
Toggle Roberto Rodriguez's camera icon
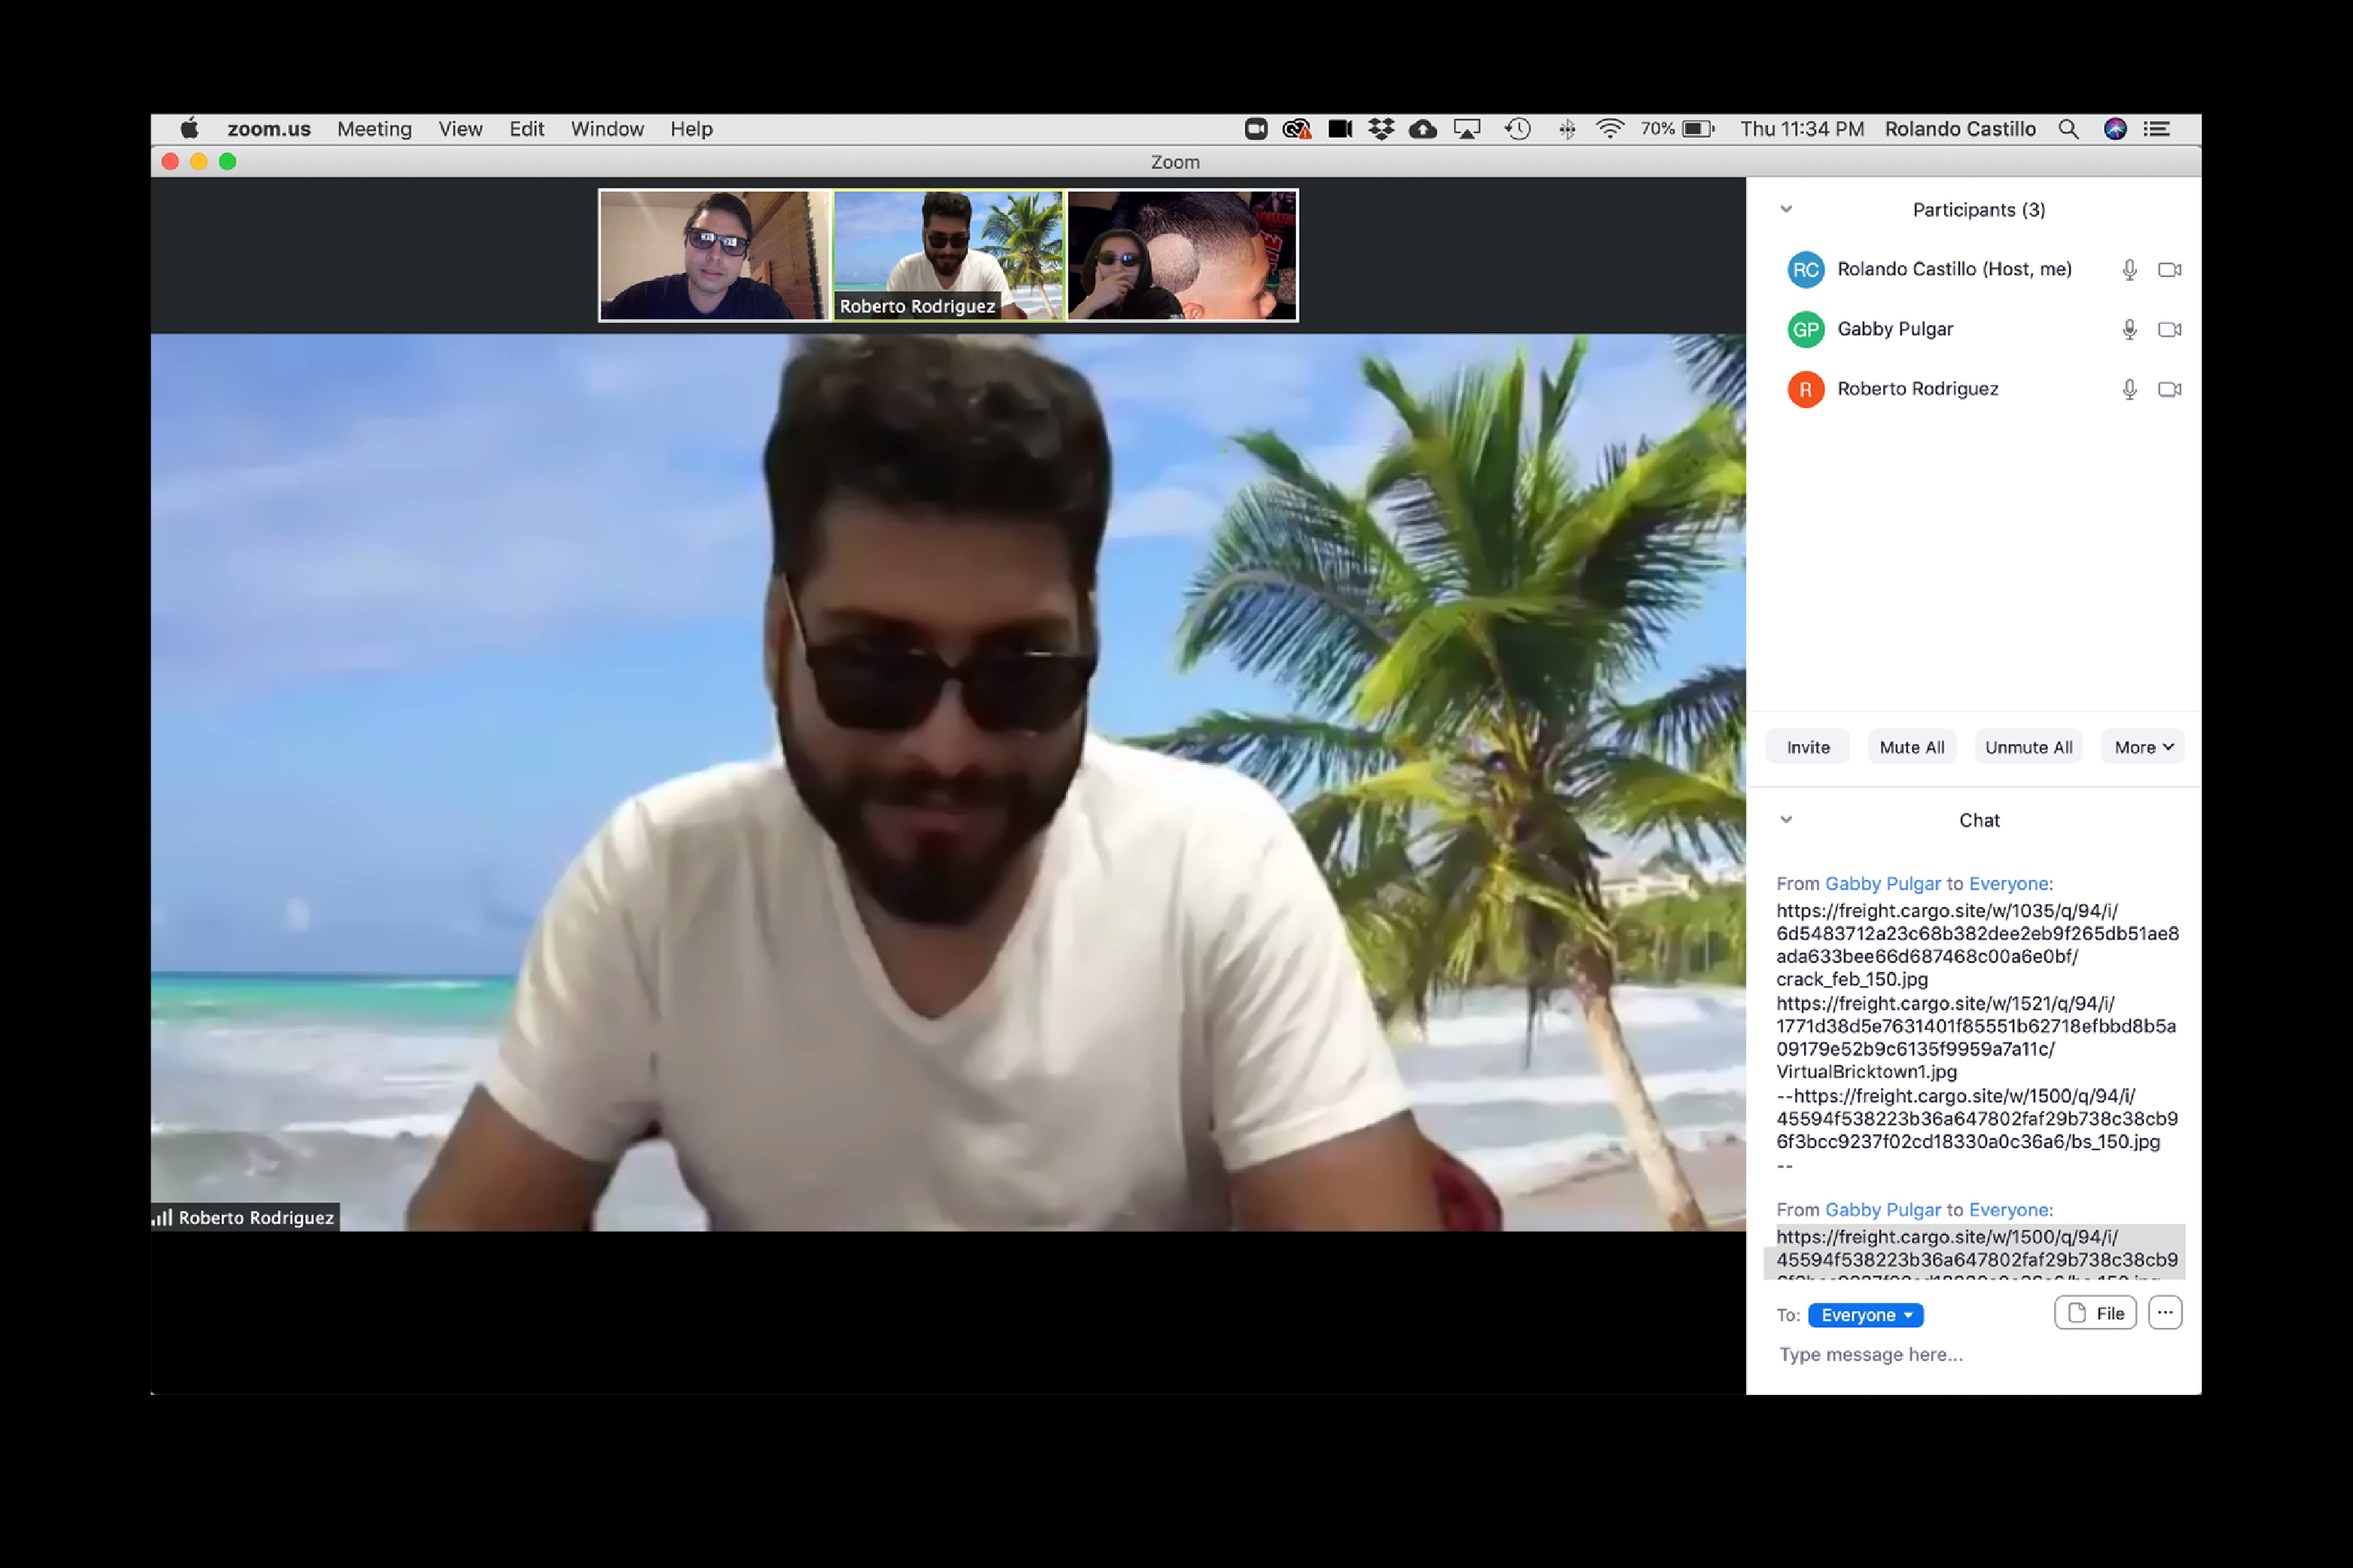tap(2169, 389)
